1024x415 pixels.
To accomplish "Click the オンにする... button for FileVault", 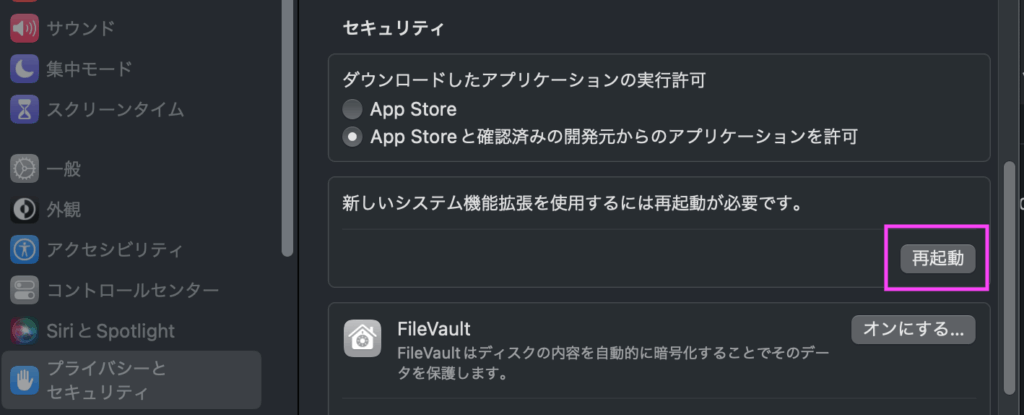I will tap(913, 328).
